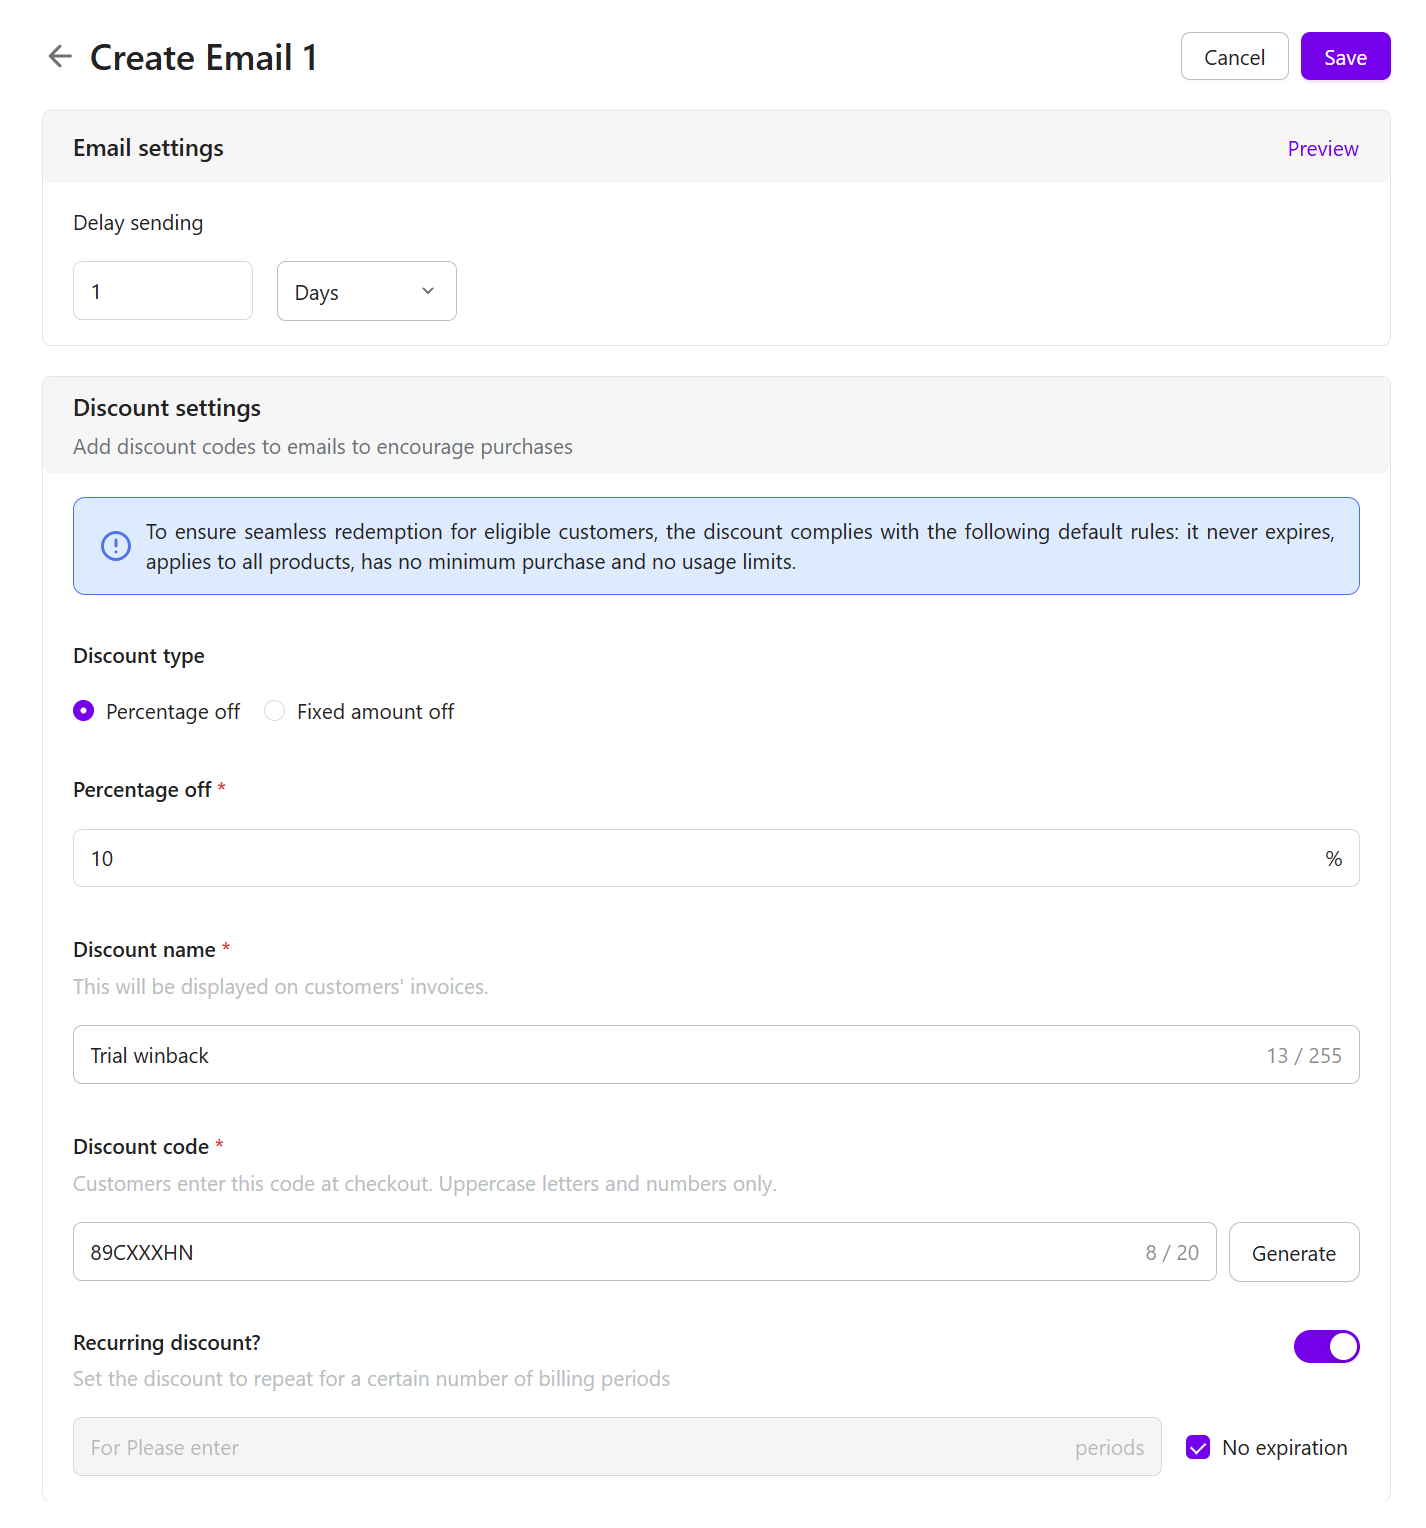Click the Discount settings section heading

click(167, 408)
